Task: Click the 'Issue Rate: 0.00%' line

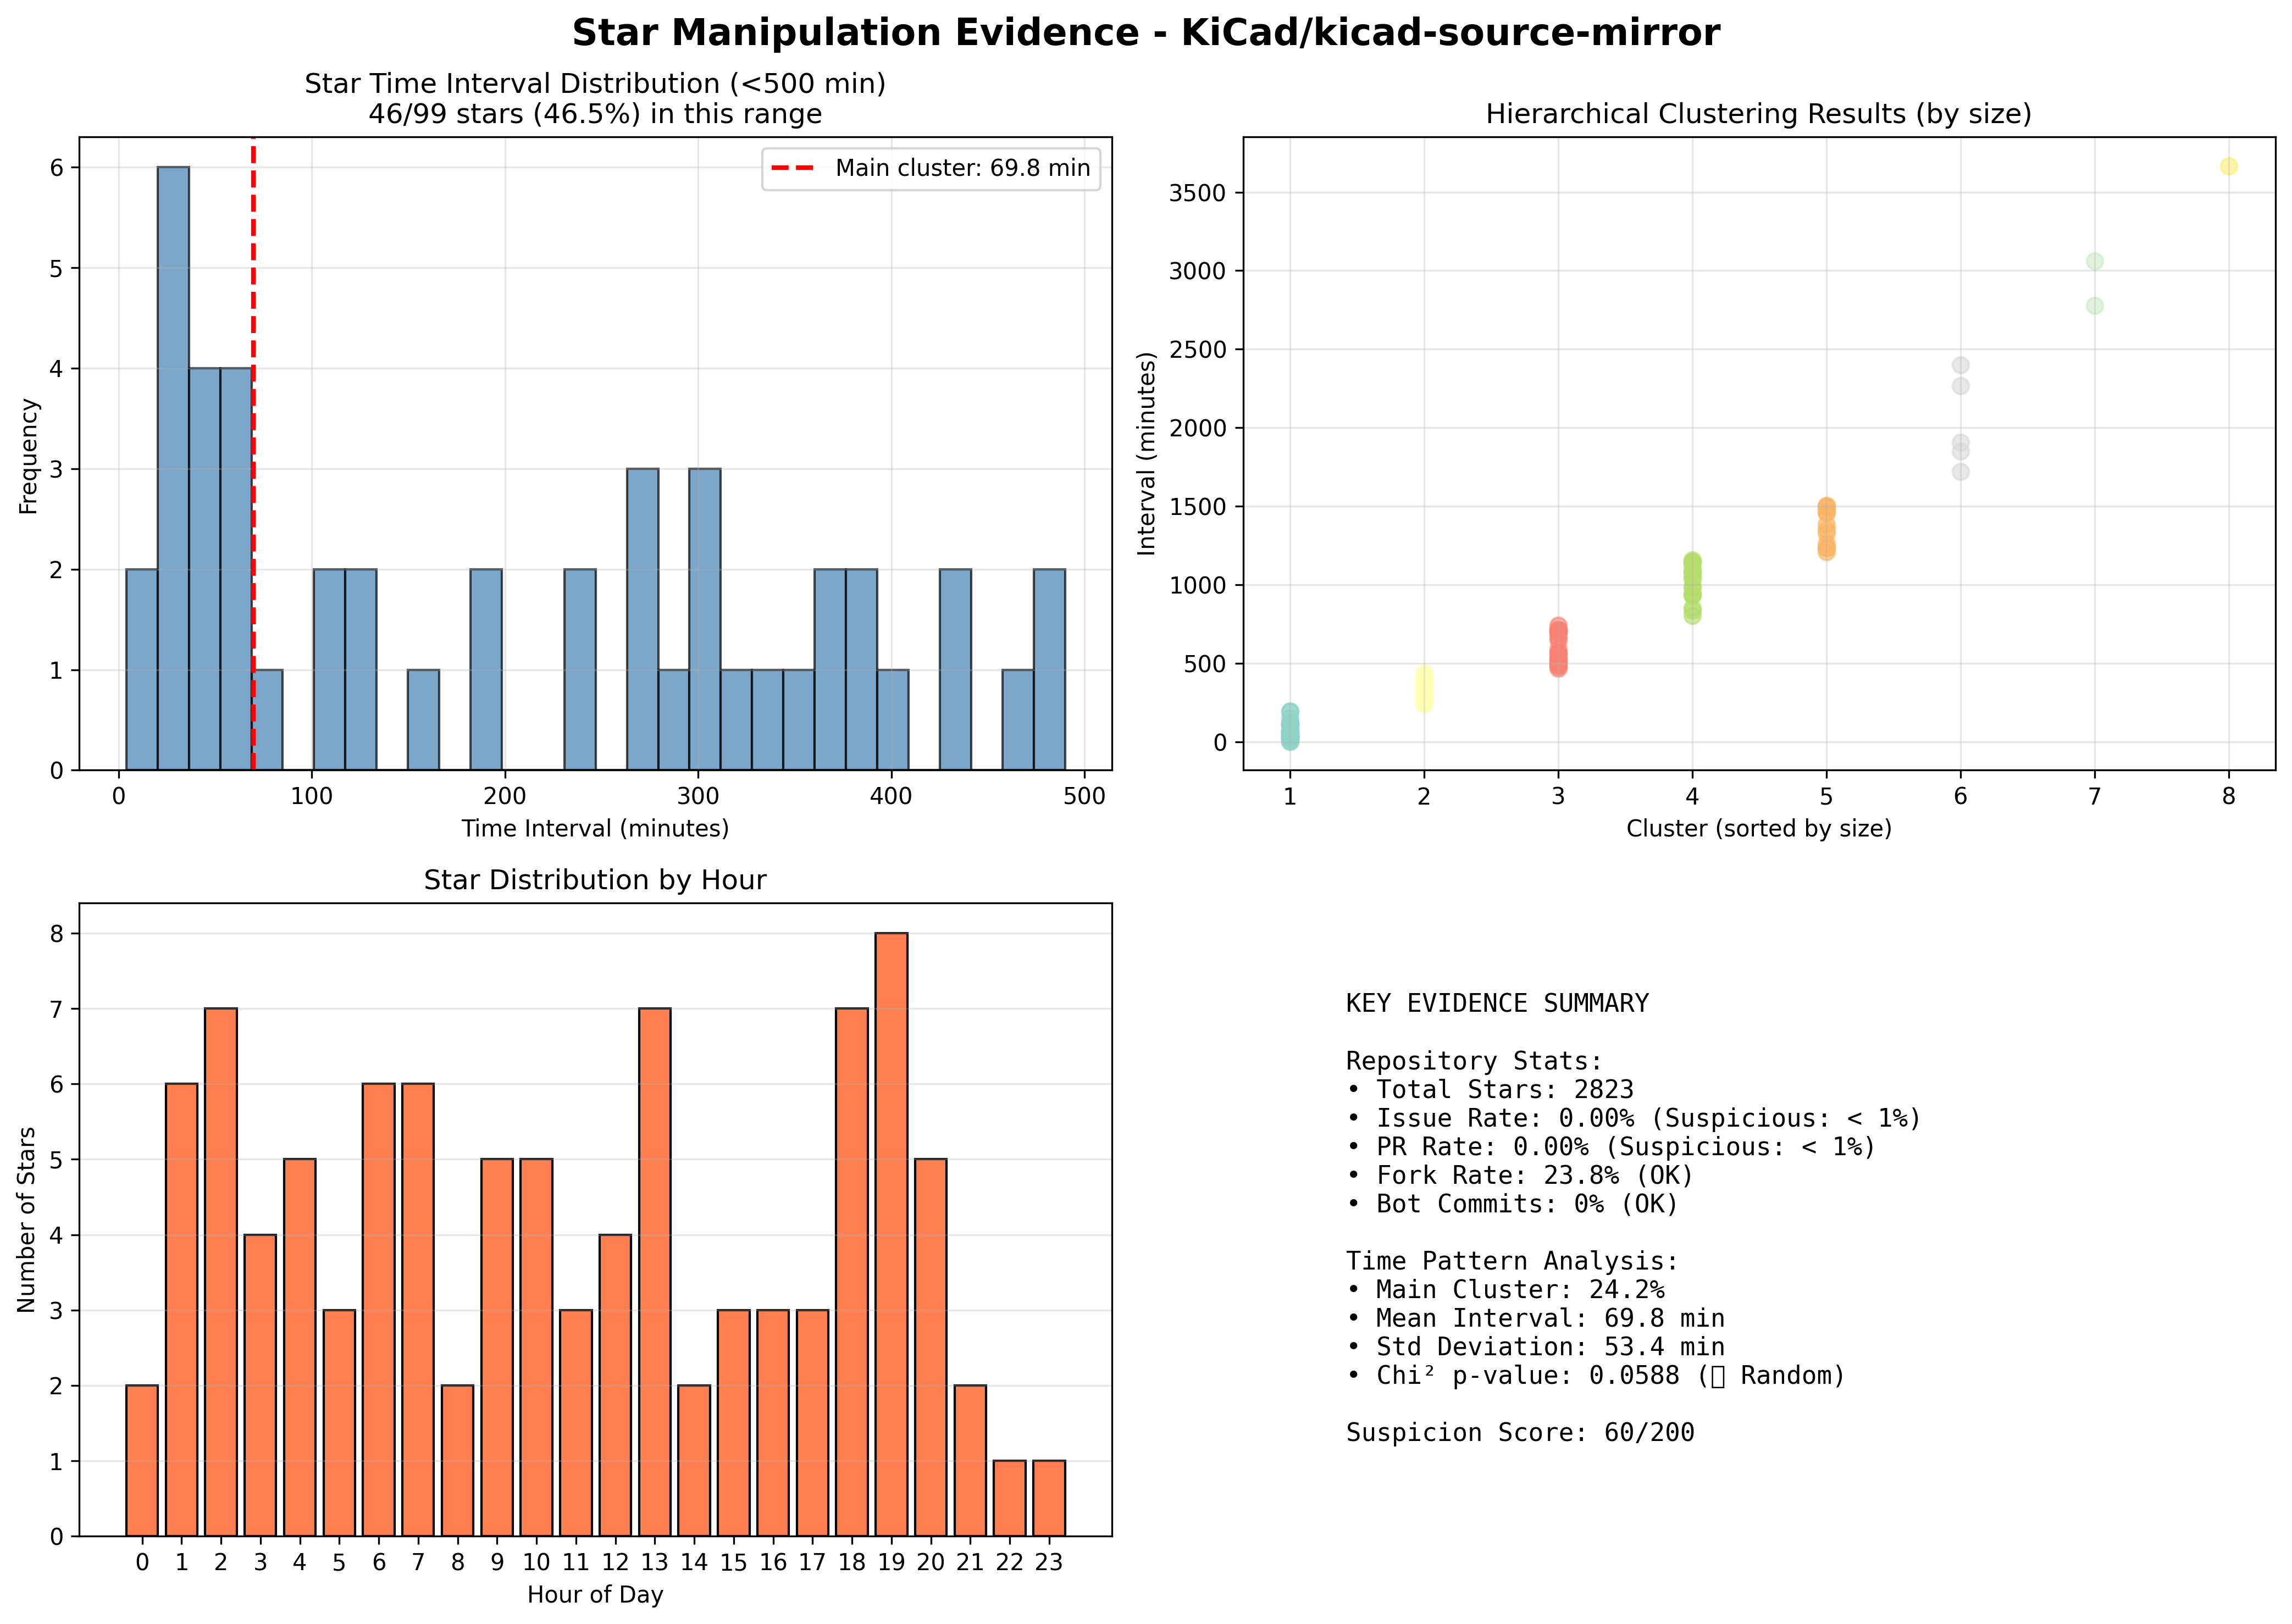Action: [x=1634, y=1118]
